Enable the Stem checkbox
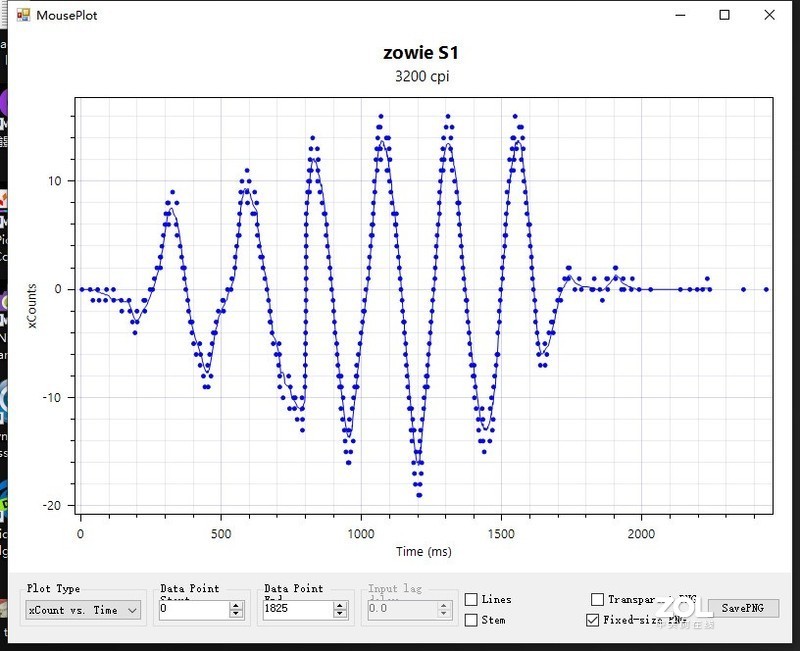Image resolution: width=800 pixels, height=651 pixels. coord(471,620)
